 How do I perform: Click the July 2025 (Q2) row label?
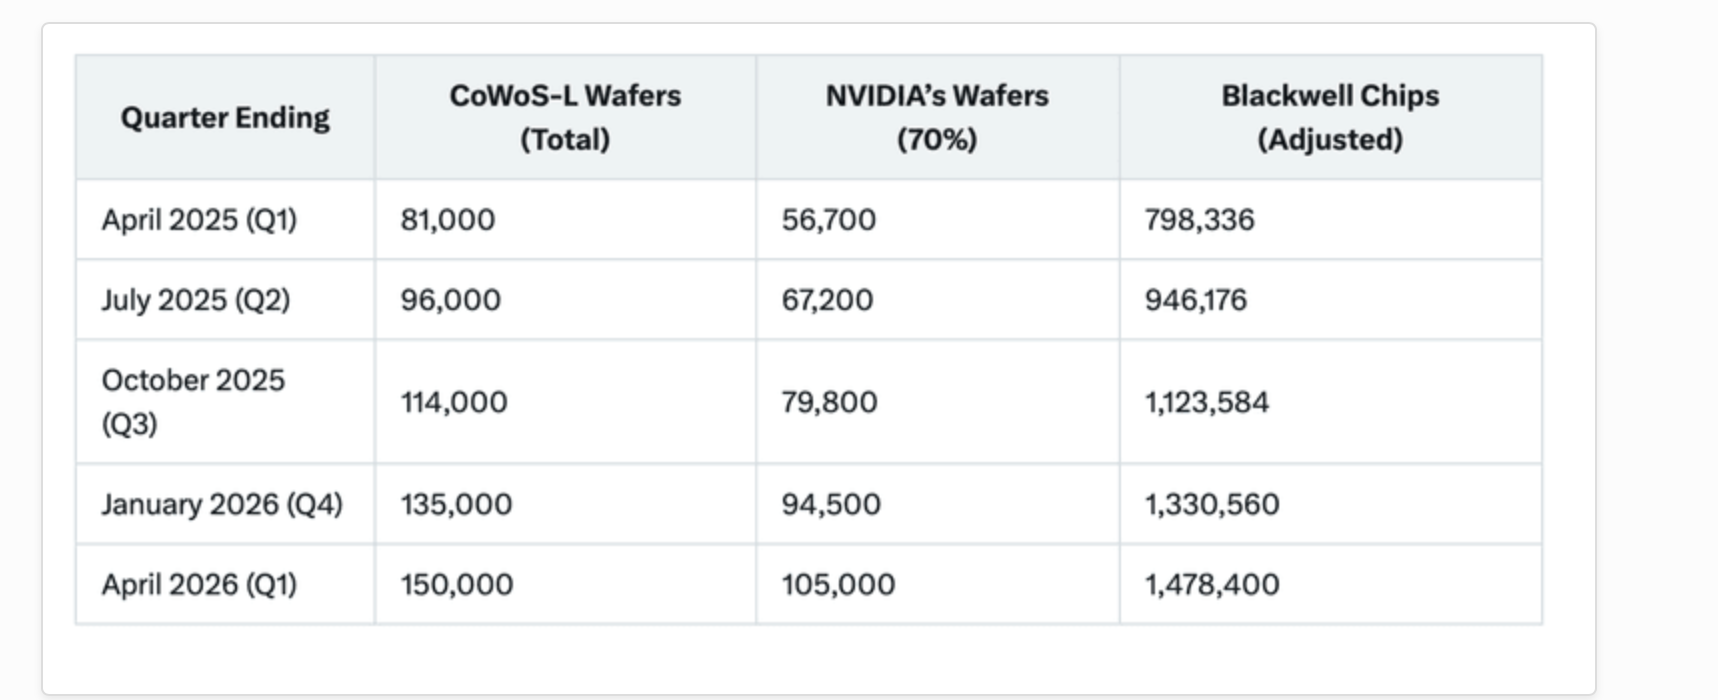click(196, 300)
